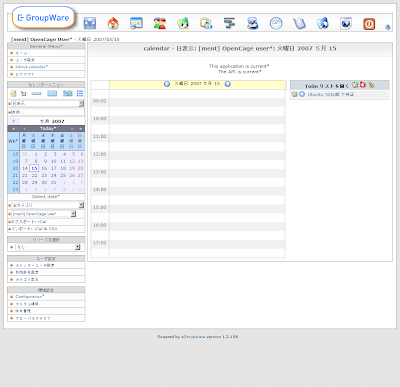This screenshot has height=387, width=400.
Task: Open Configuration in the admin menu
Action: (x=30, y=297)
